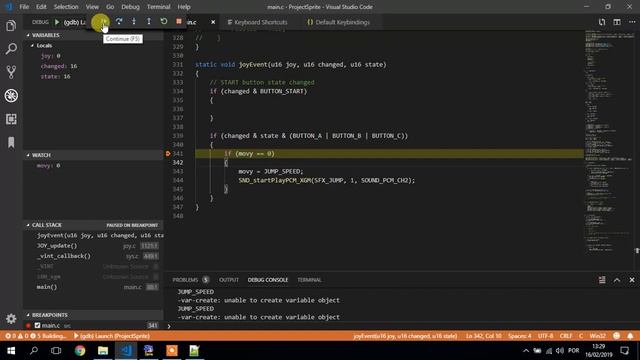640x360 pixels.
Task: Open the Bookmarks view in activity bar
Action: [11, 142]
